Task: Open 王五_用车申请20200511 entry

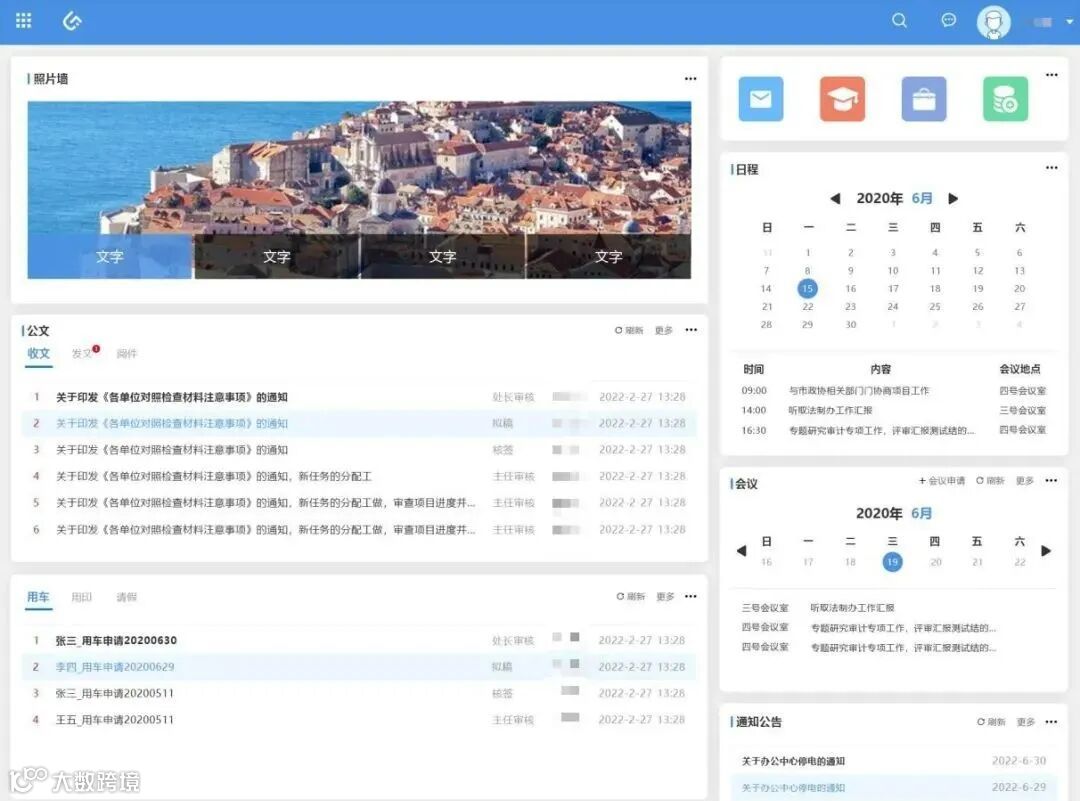Action: (x=359, y=720)
